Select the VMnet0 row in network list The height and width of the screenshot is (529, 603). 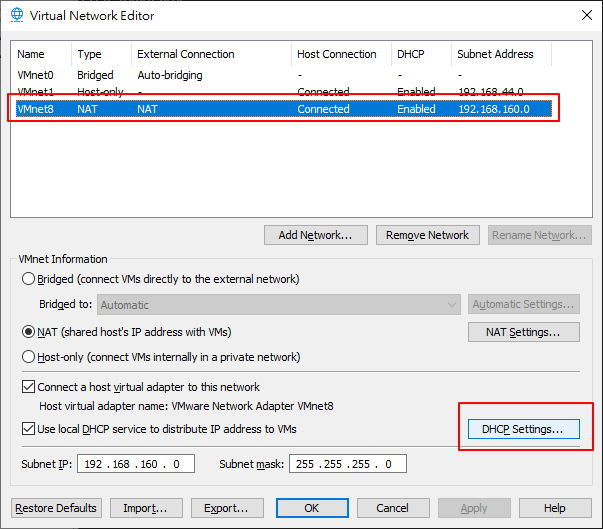tap(284, 75)
